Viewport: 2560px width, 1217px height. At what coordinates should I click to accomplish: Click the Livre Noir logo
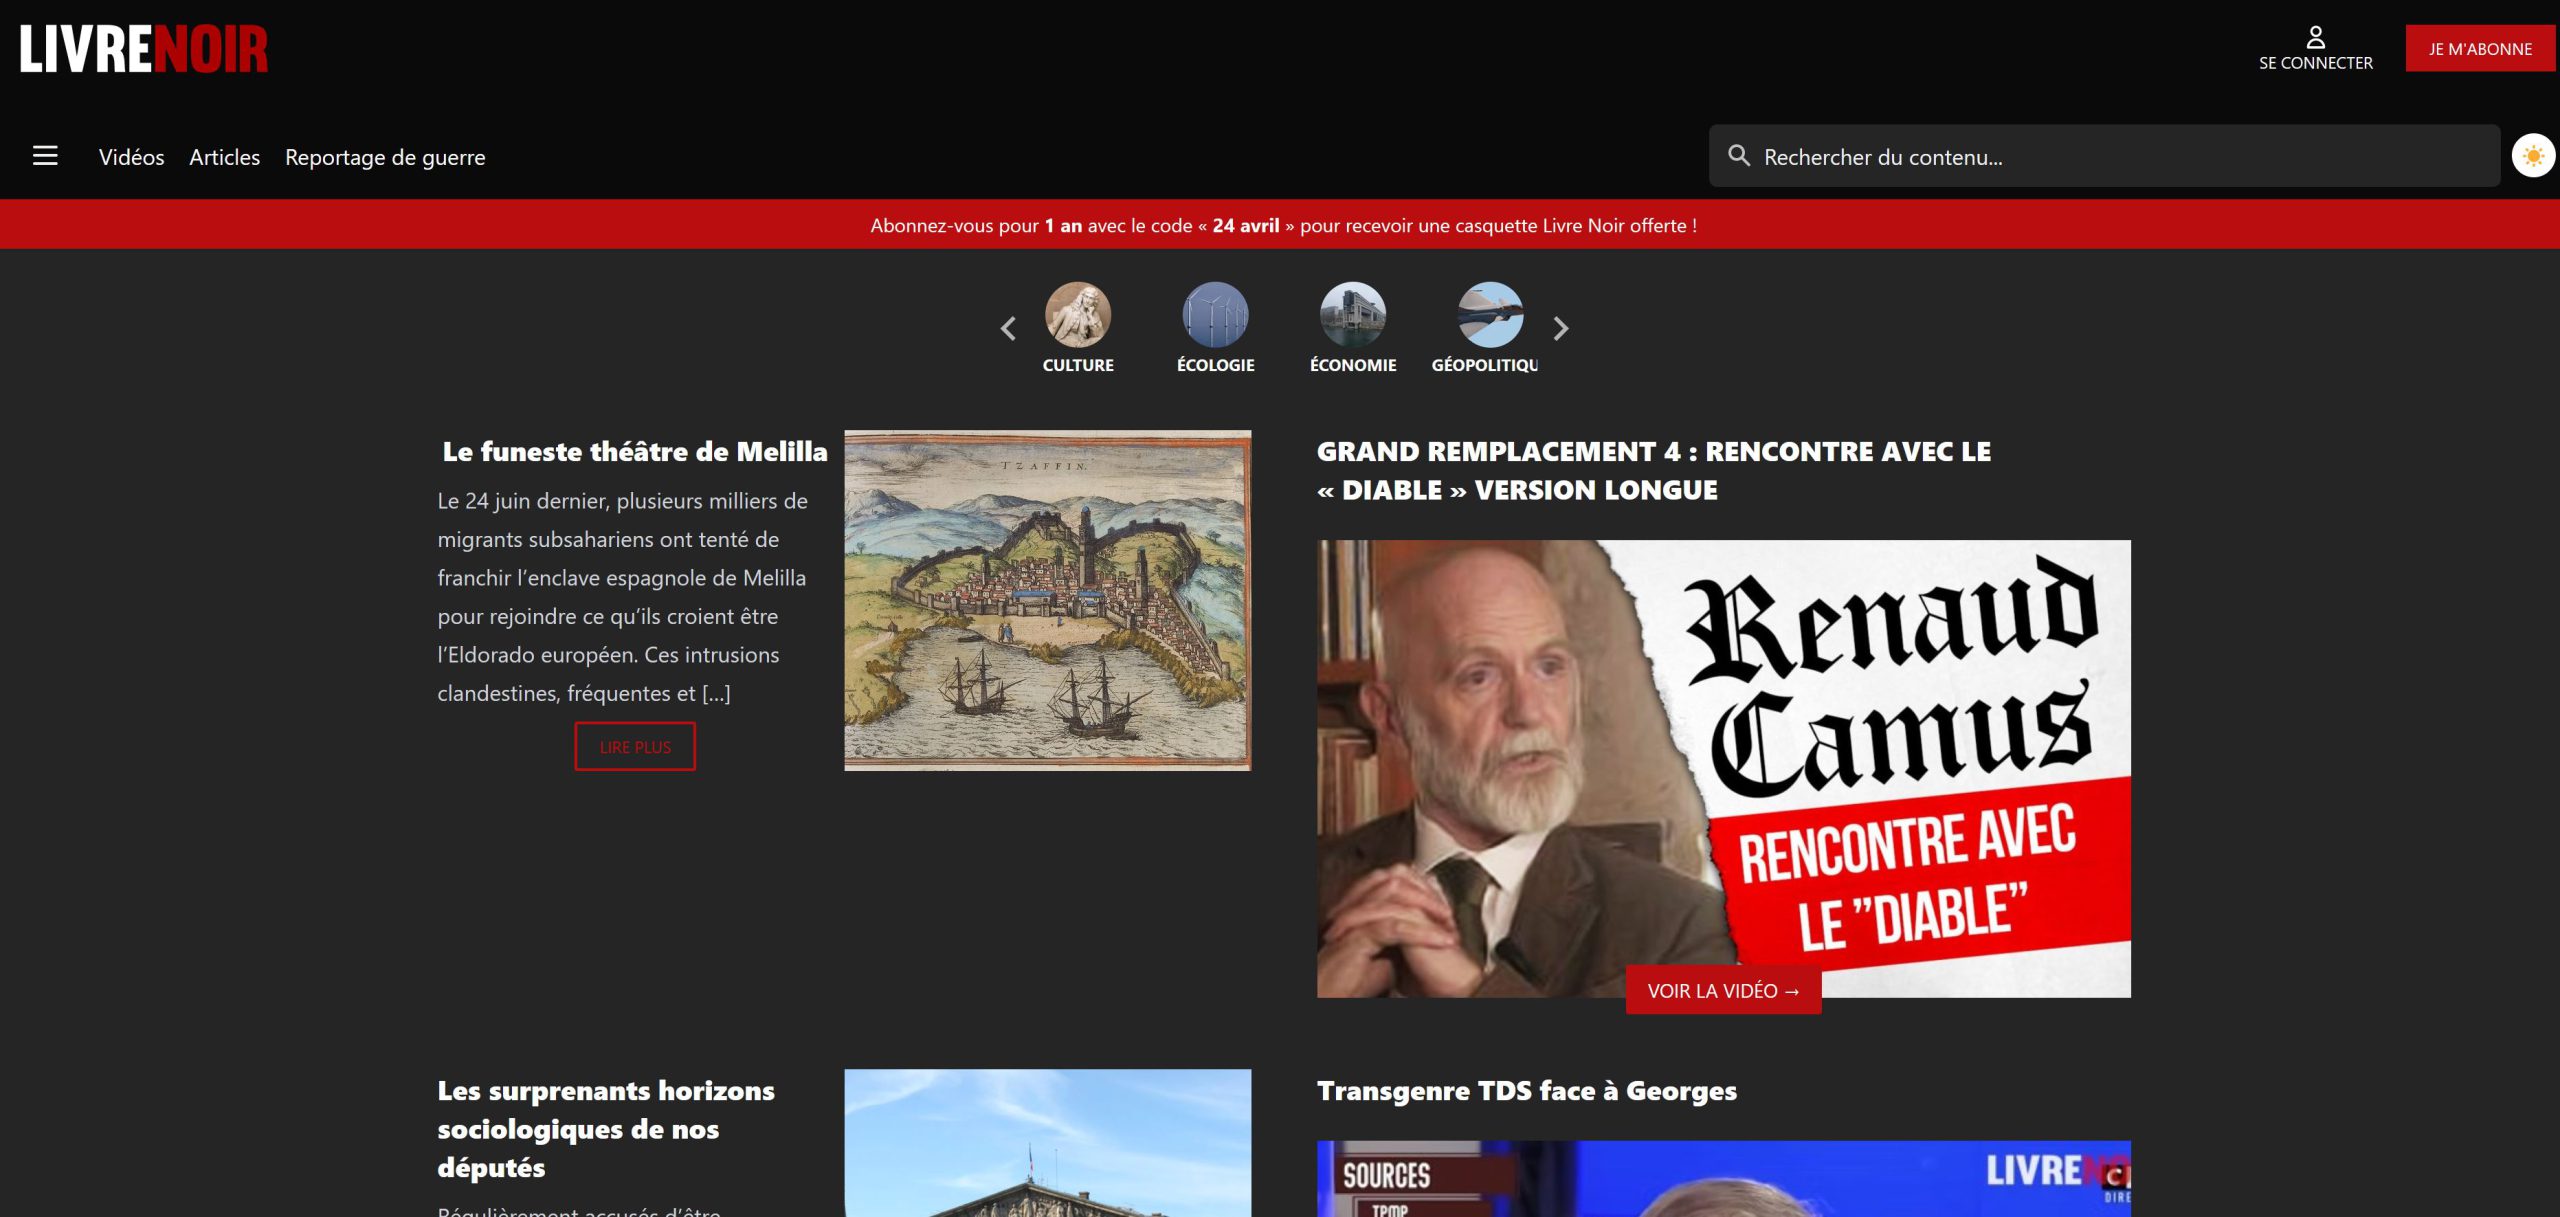pyautogui.click(x=144, y=49)
